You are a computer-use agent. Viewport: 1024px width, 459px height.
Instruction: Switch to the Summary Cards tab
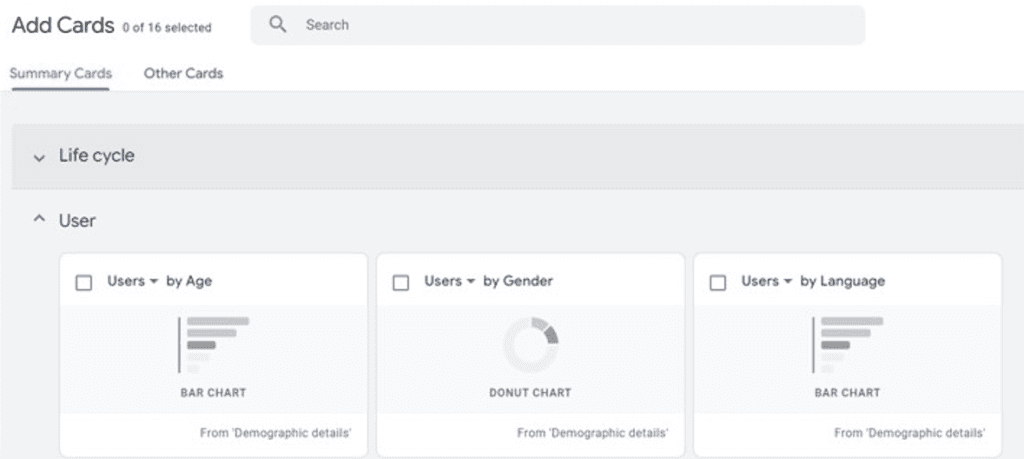pyautogui.click(x=61, y=73)
